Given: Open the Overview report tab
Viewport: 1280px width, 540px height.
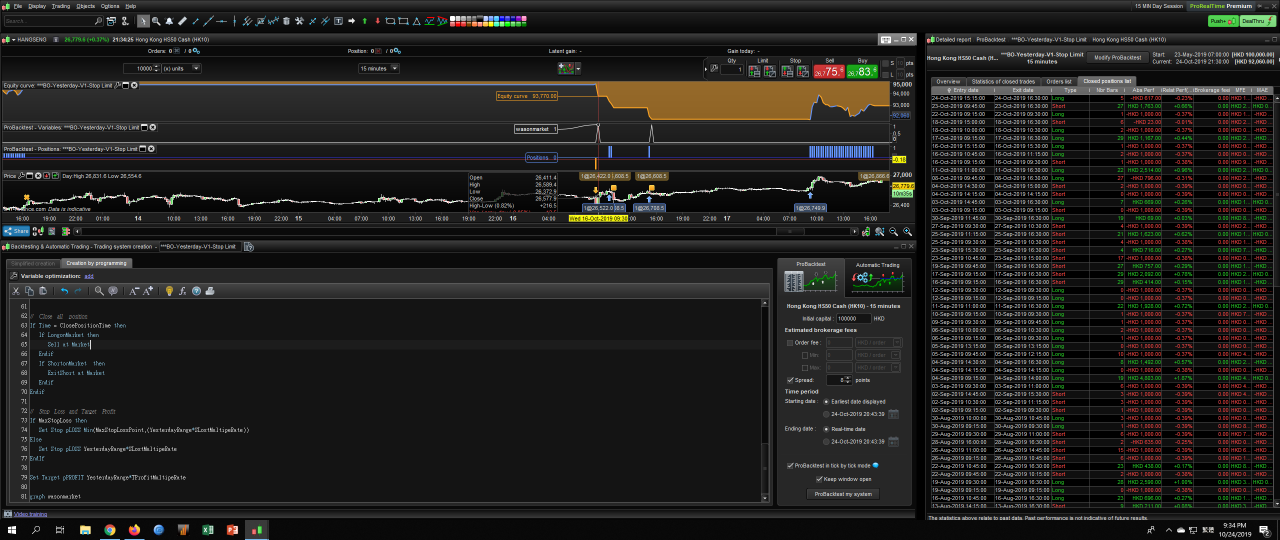Looking at the screenshot, I should click(948, 81).
